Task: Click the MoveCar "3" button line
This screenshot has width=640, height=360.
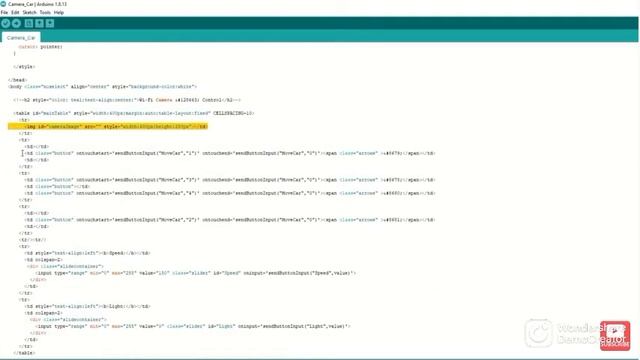Action: coord(230,180)
